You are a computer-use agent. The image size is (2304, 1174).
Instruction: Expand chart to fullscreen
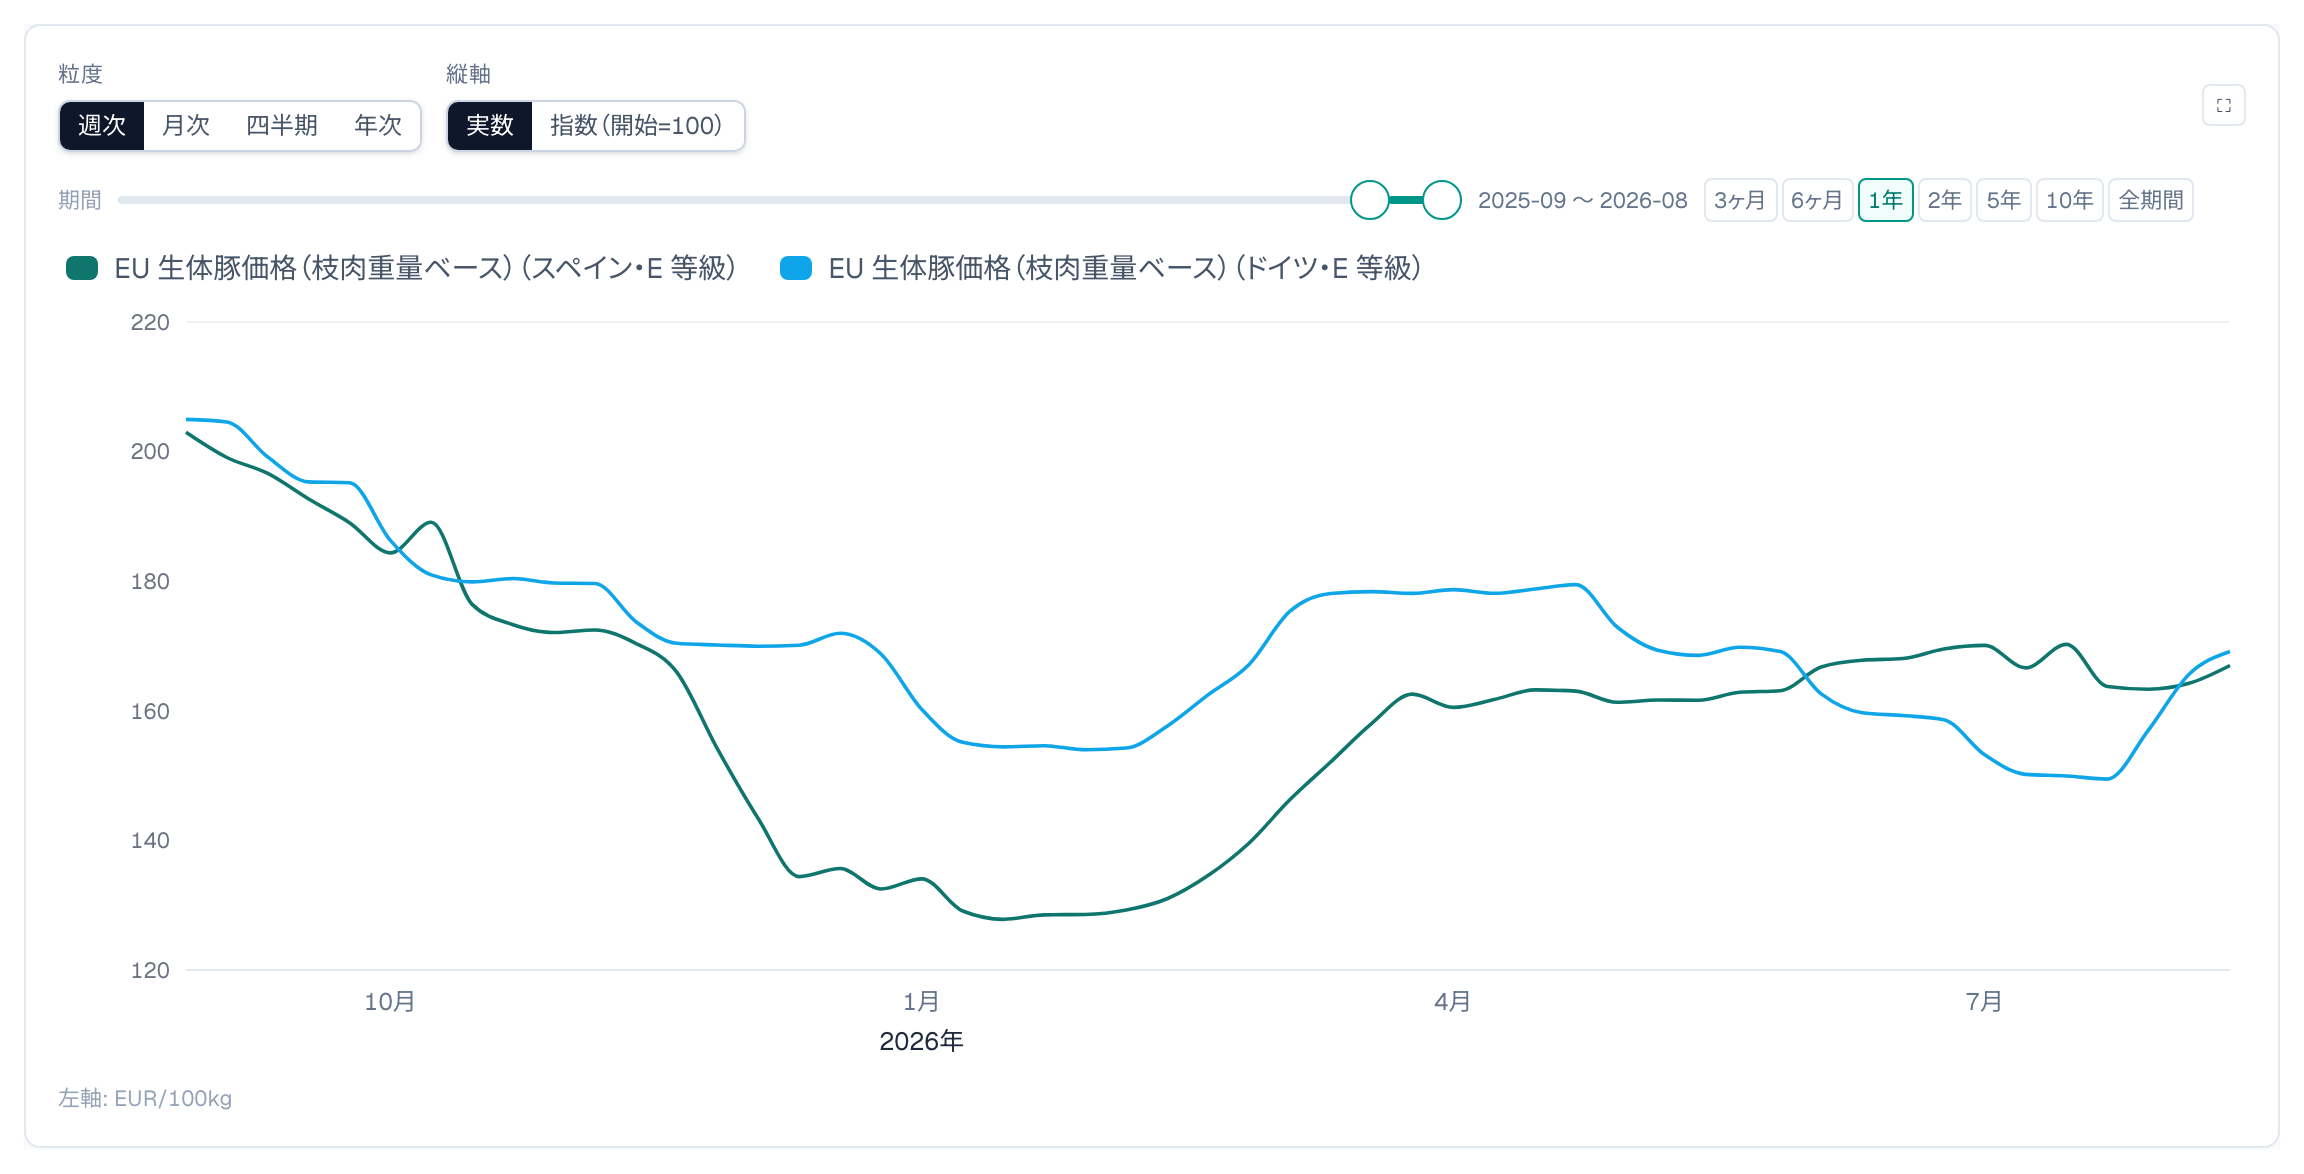click(2223, 105)
